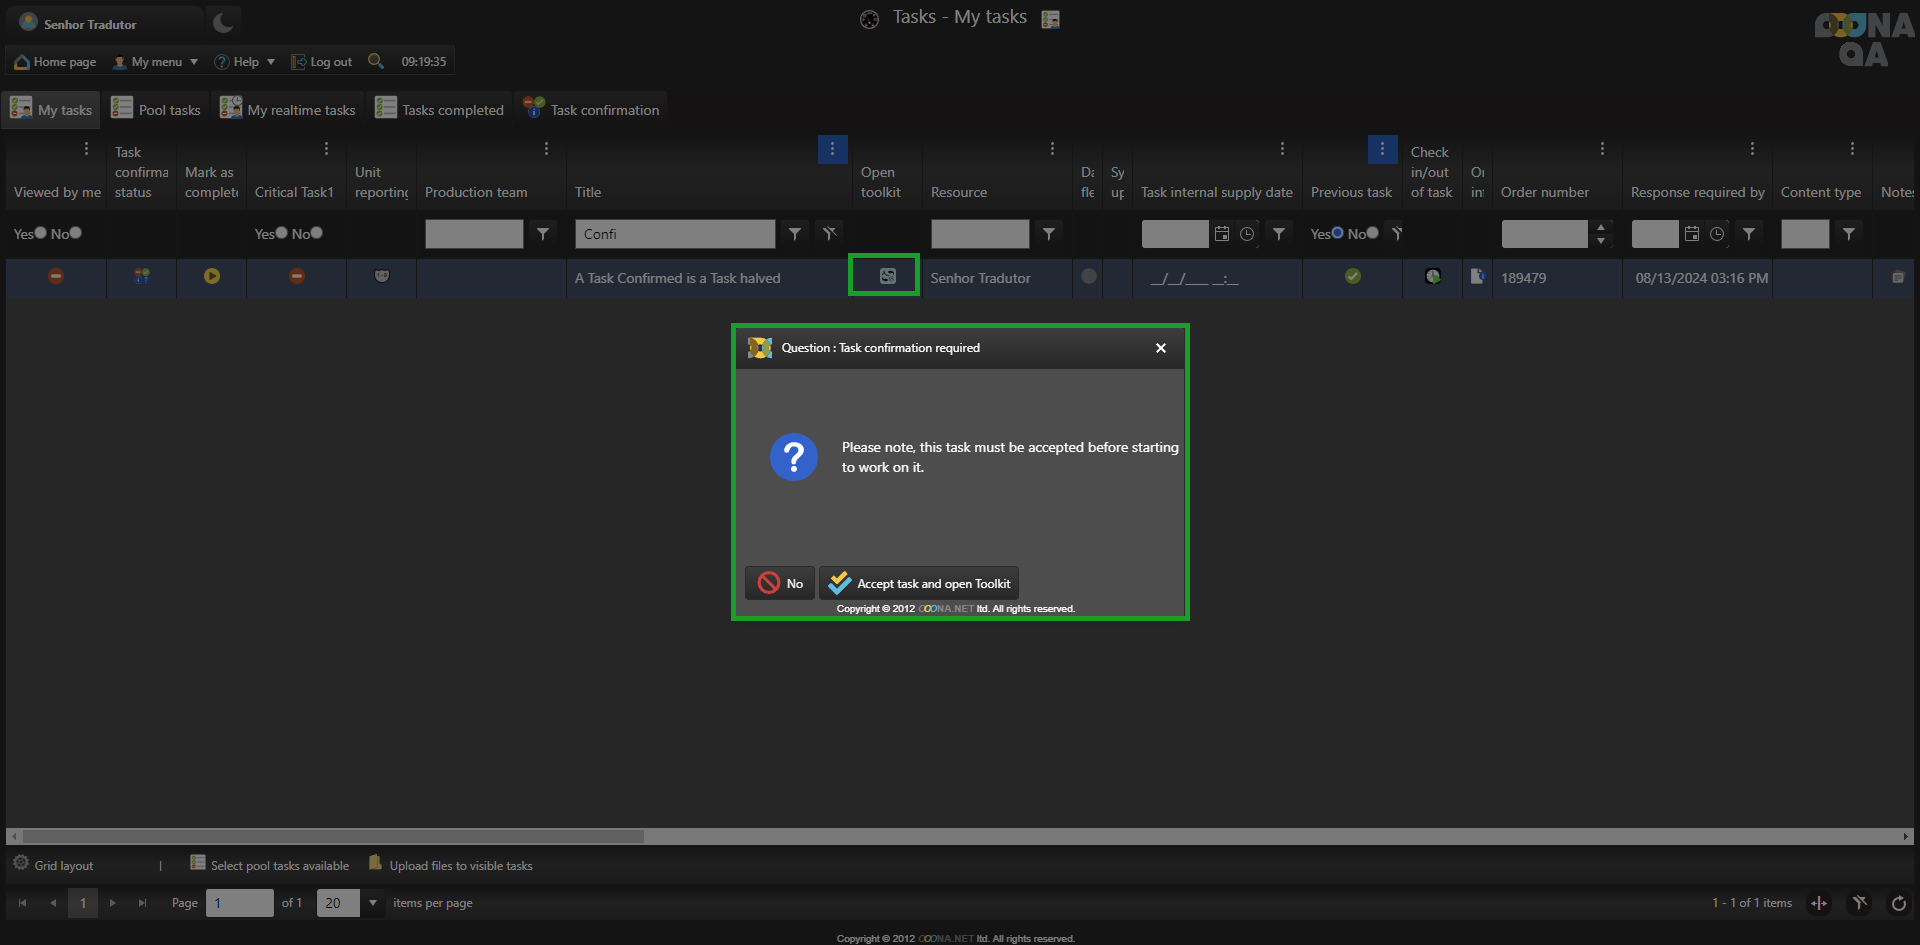
Task: Toggle dark mode moon icon
Action: pyautogui.click(x=223, y=22)
